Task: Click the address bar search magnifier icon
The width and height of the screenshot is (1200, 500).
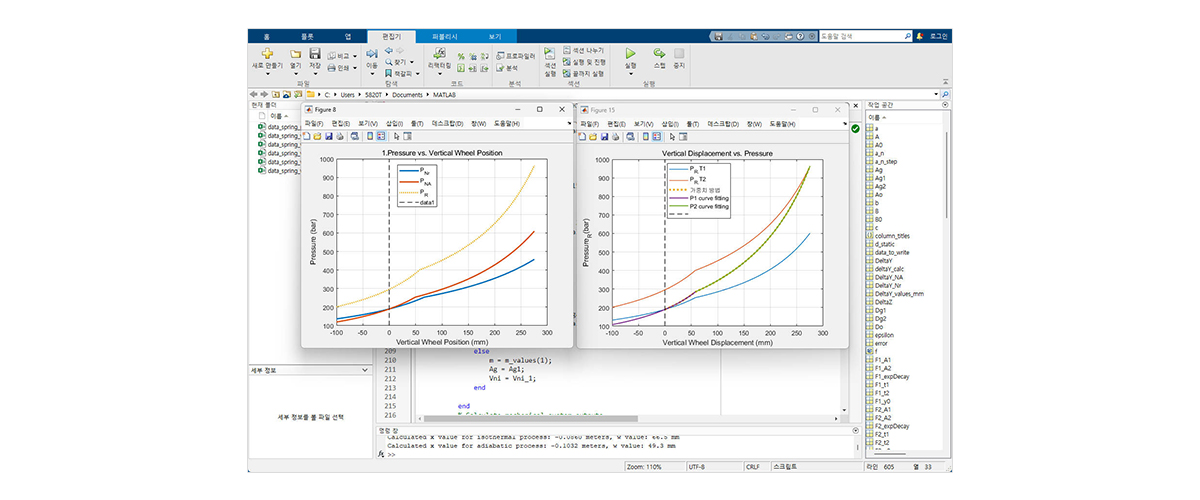Action: [945, 94]
